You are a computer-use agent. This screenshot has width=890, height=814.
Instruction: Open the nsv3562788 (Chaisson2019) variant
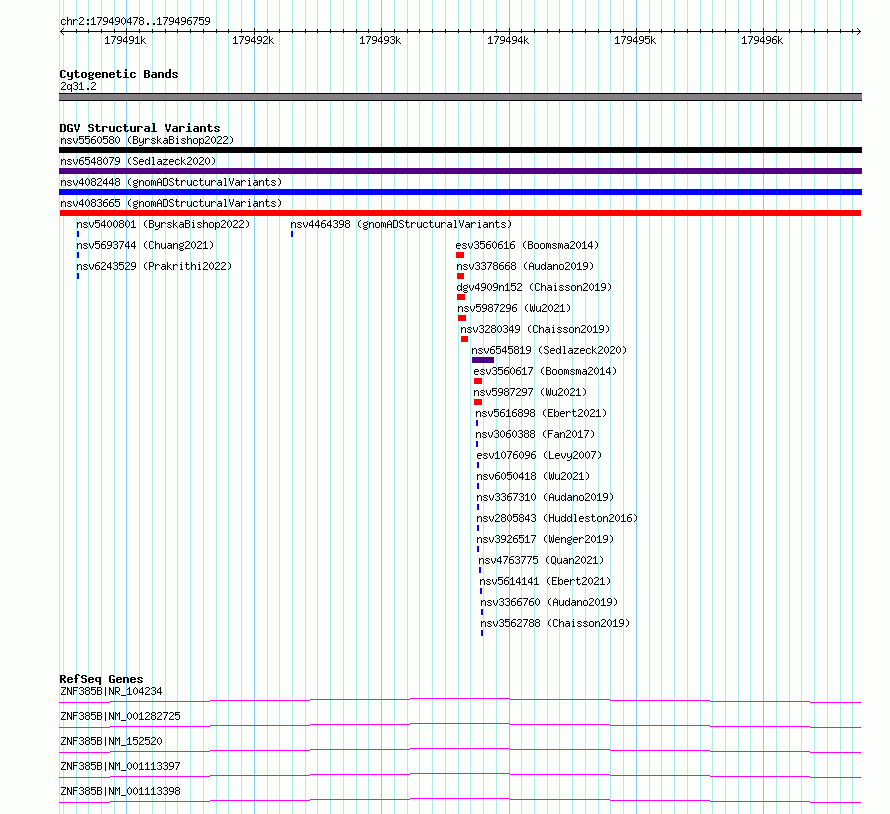555,623
